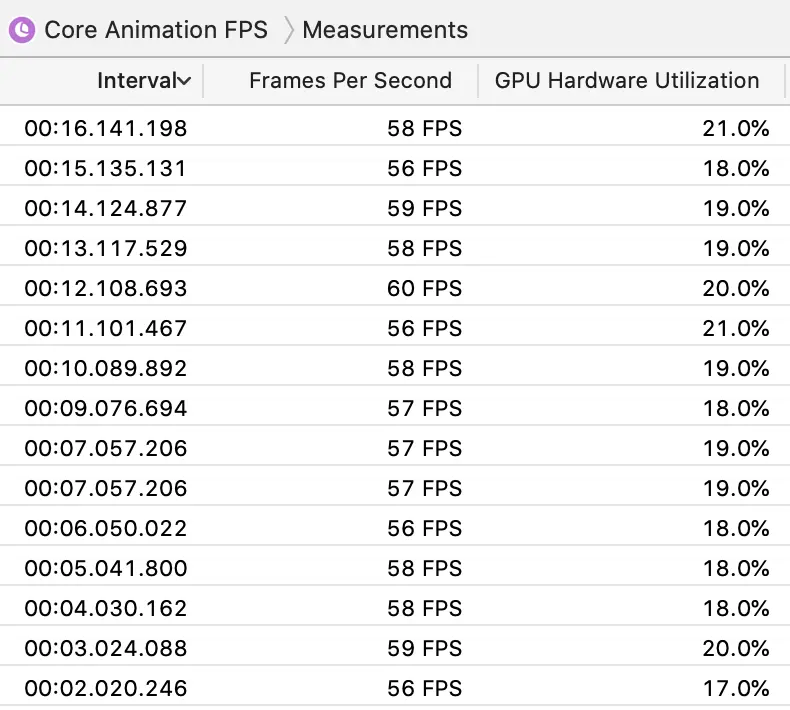Image resolution: width=790 pixels, height=710 pixels.
Task: Sort by the Interval column header
Action: (135, 81)
